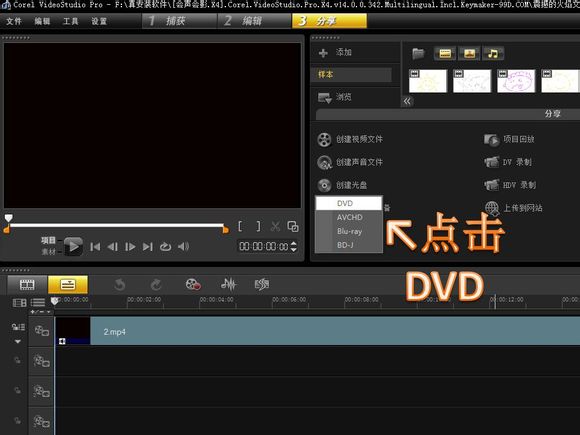Click the 浏览 browse button
The height and width of the screenshot is (435, 580).
[335, 97]
